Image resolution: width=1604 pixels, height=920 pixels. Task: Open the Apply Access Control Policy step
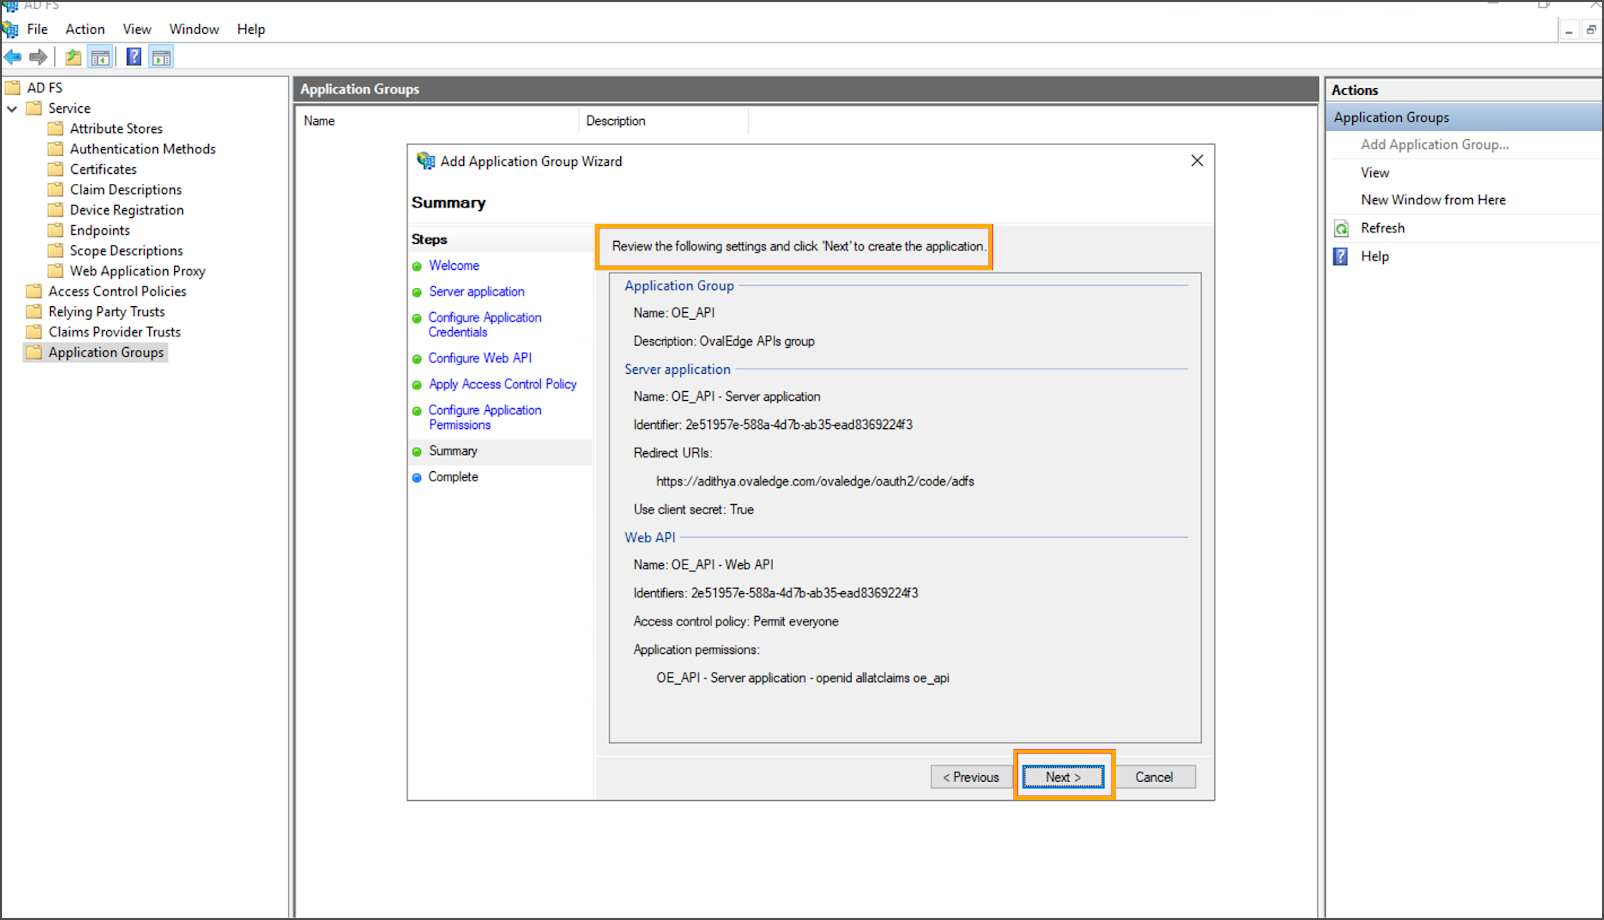point(502,384)
